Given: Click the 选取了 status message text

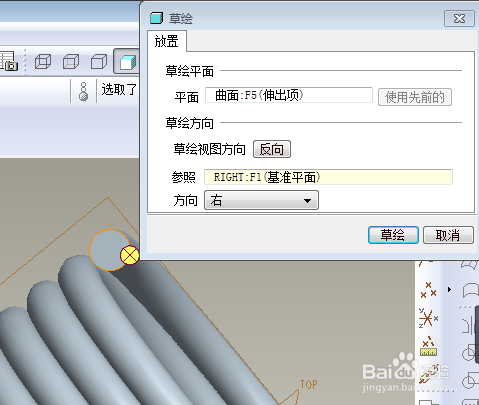Looking at the screenshot, I should click(119, 89).
